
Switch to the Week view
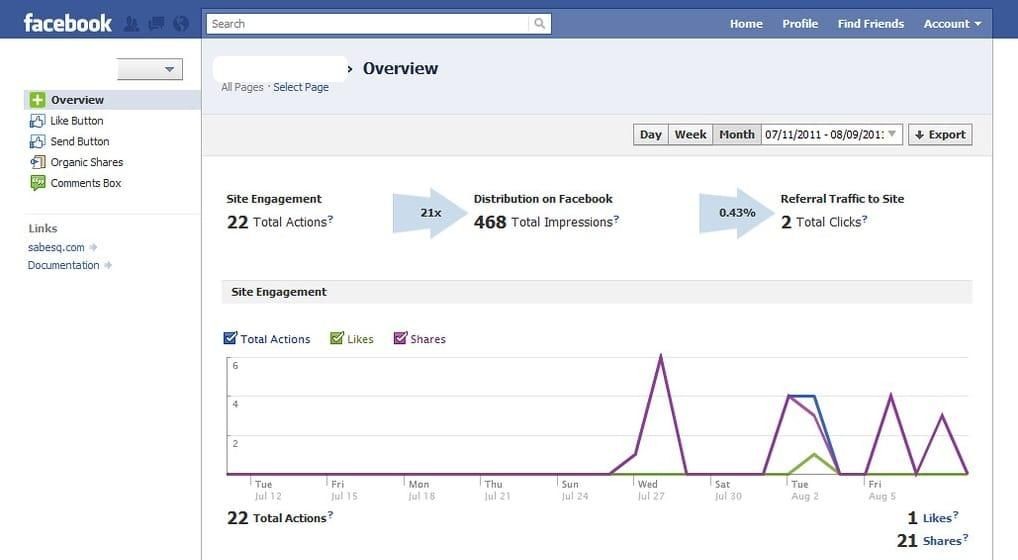point(690,134)
